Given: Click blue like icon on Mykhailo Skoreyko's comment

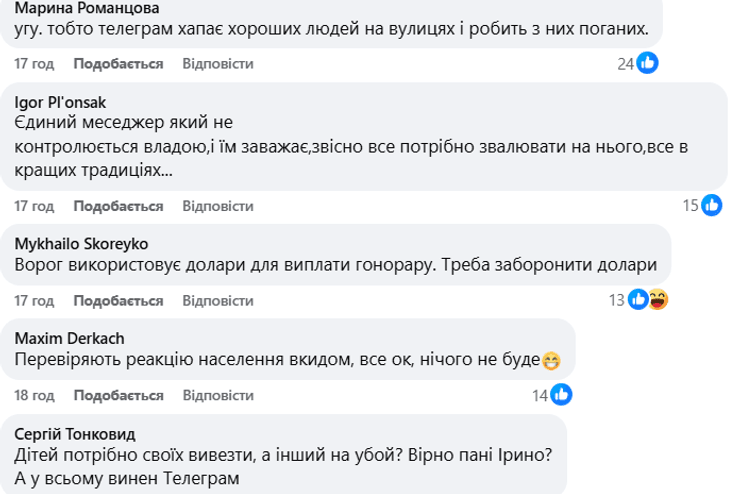Looking at the screenshot, I should [638, 299].
